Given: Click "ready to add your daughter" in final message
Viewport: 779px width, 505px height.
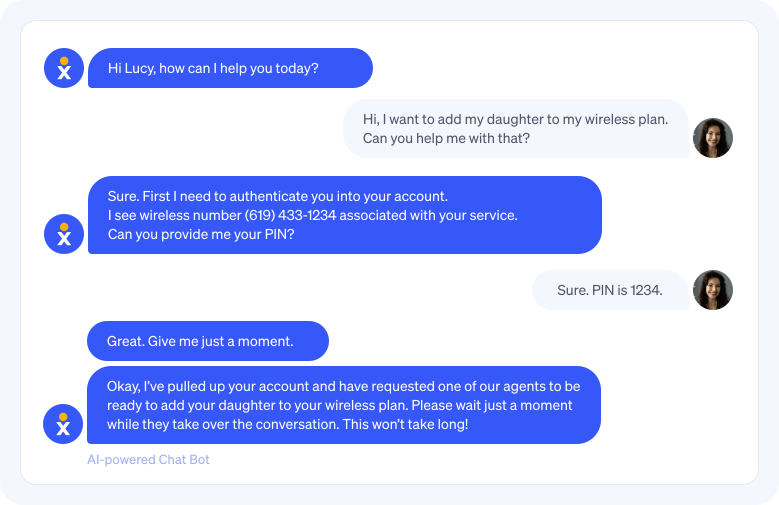Looking at the screenshot, I should coord(194,405).
